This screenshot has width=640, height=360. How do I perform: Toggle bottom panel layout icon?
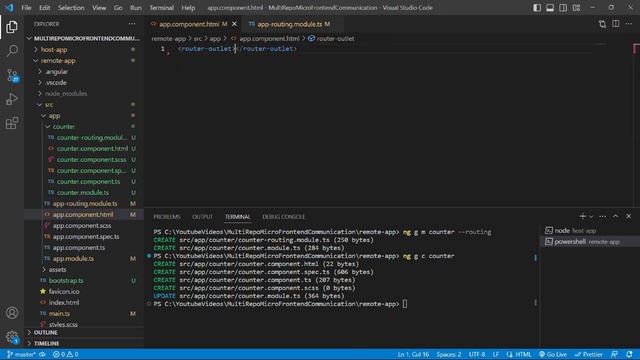(550, 8)
